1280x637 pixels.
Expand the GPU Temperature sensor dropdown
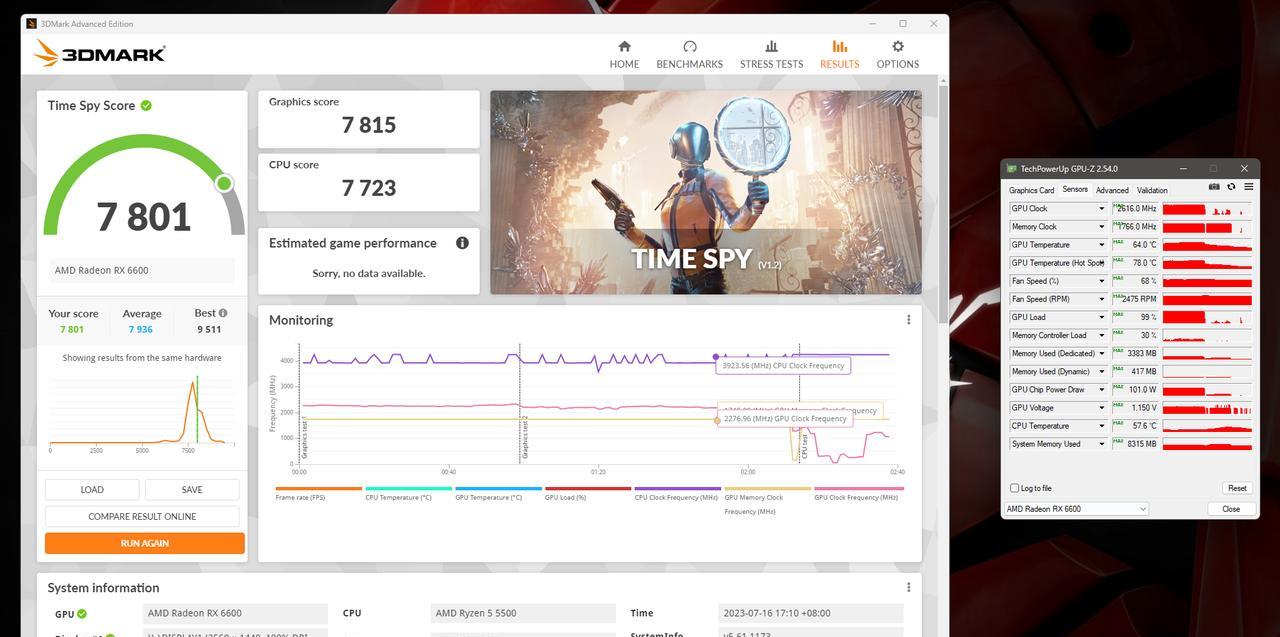click(1102, 245)
